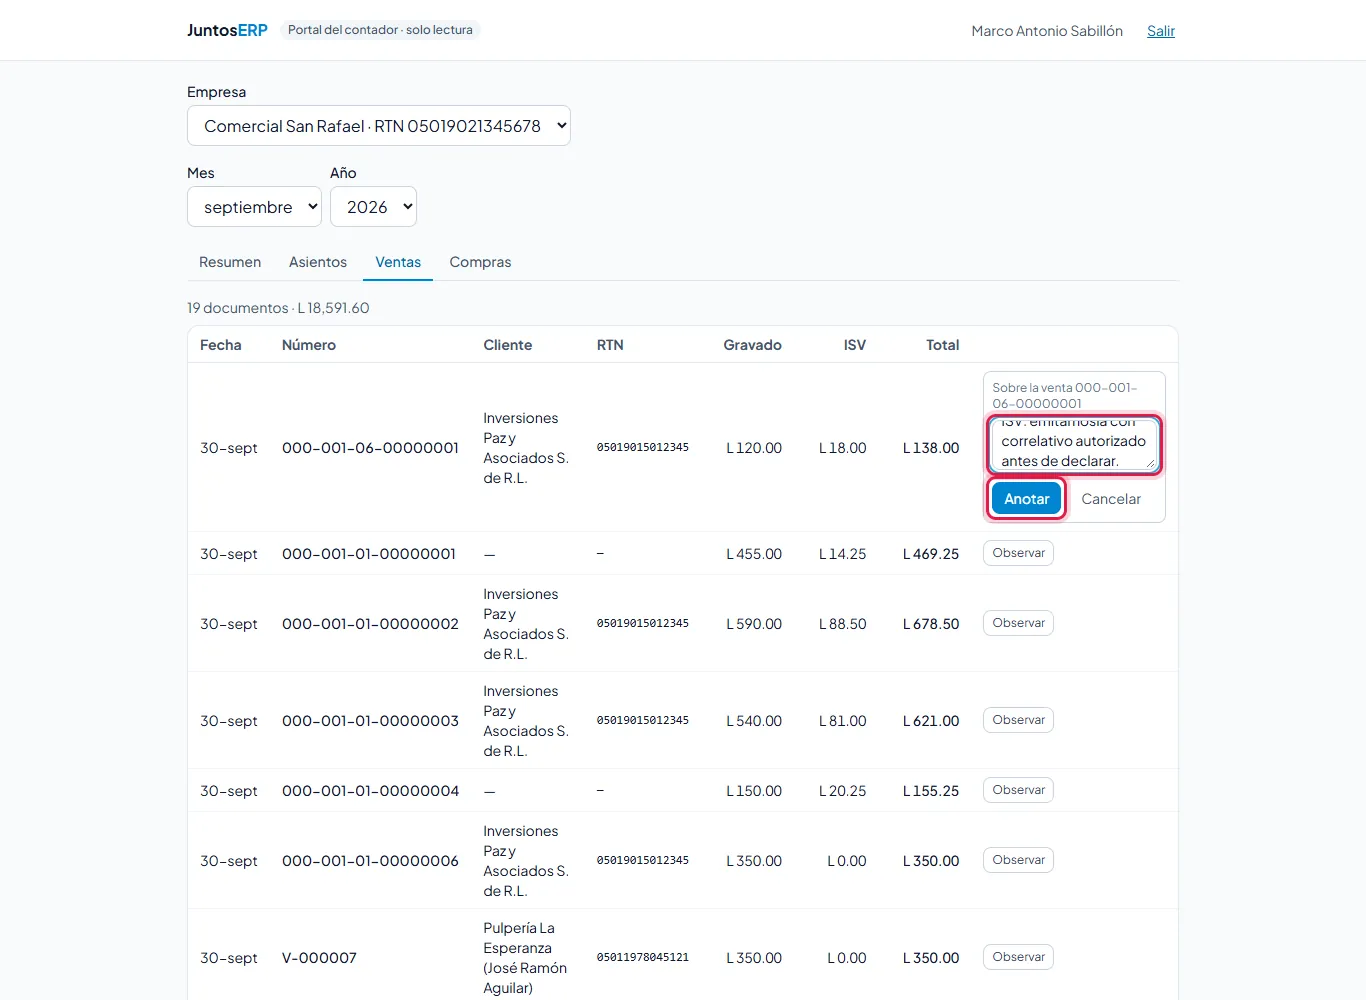Click the total L 138.00

click(x=931, y=448)
